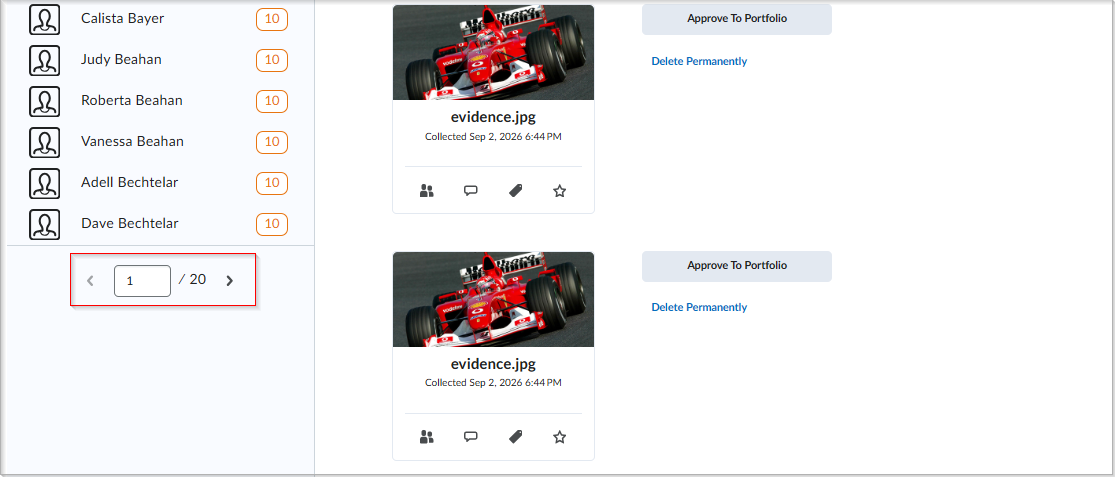1115x477 pixels.
Task: Click Adell Bechtelar's profile avatar icon
Action: point(44,183)
